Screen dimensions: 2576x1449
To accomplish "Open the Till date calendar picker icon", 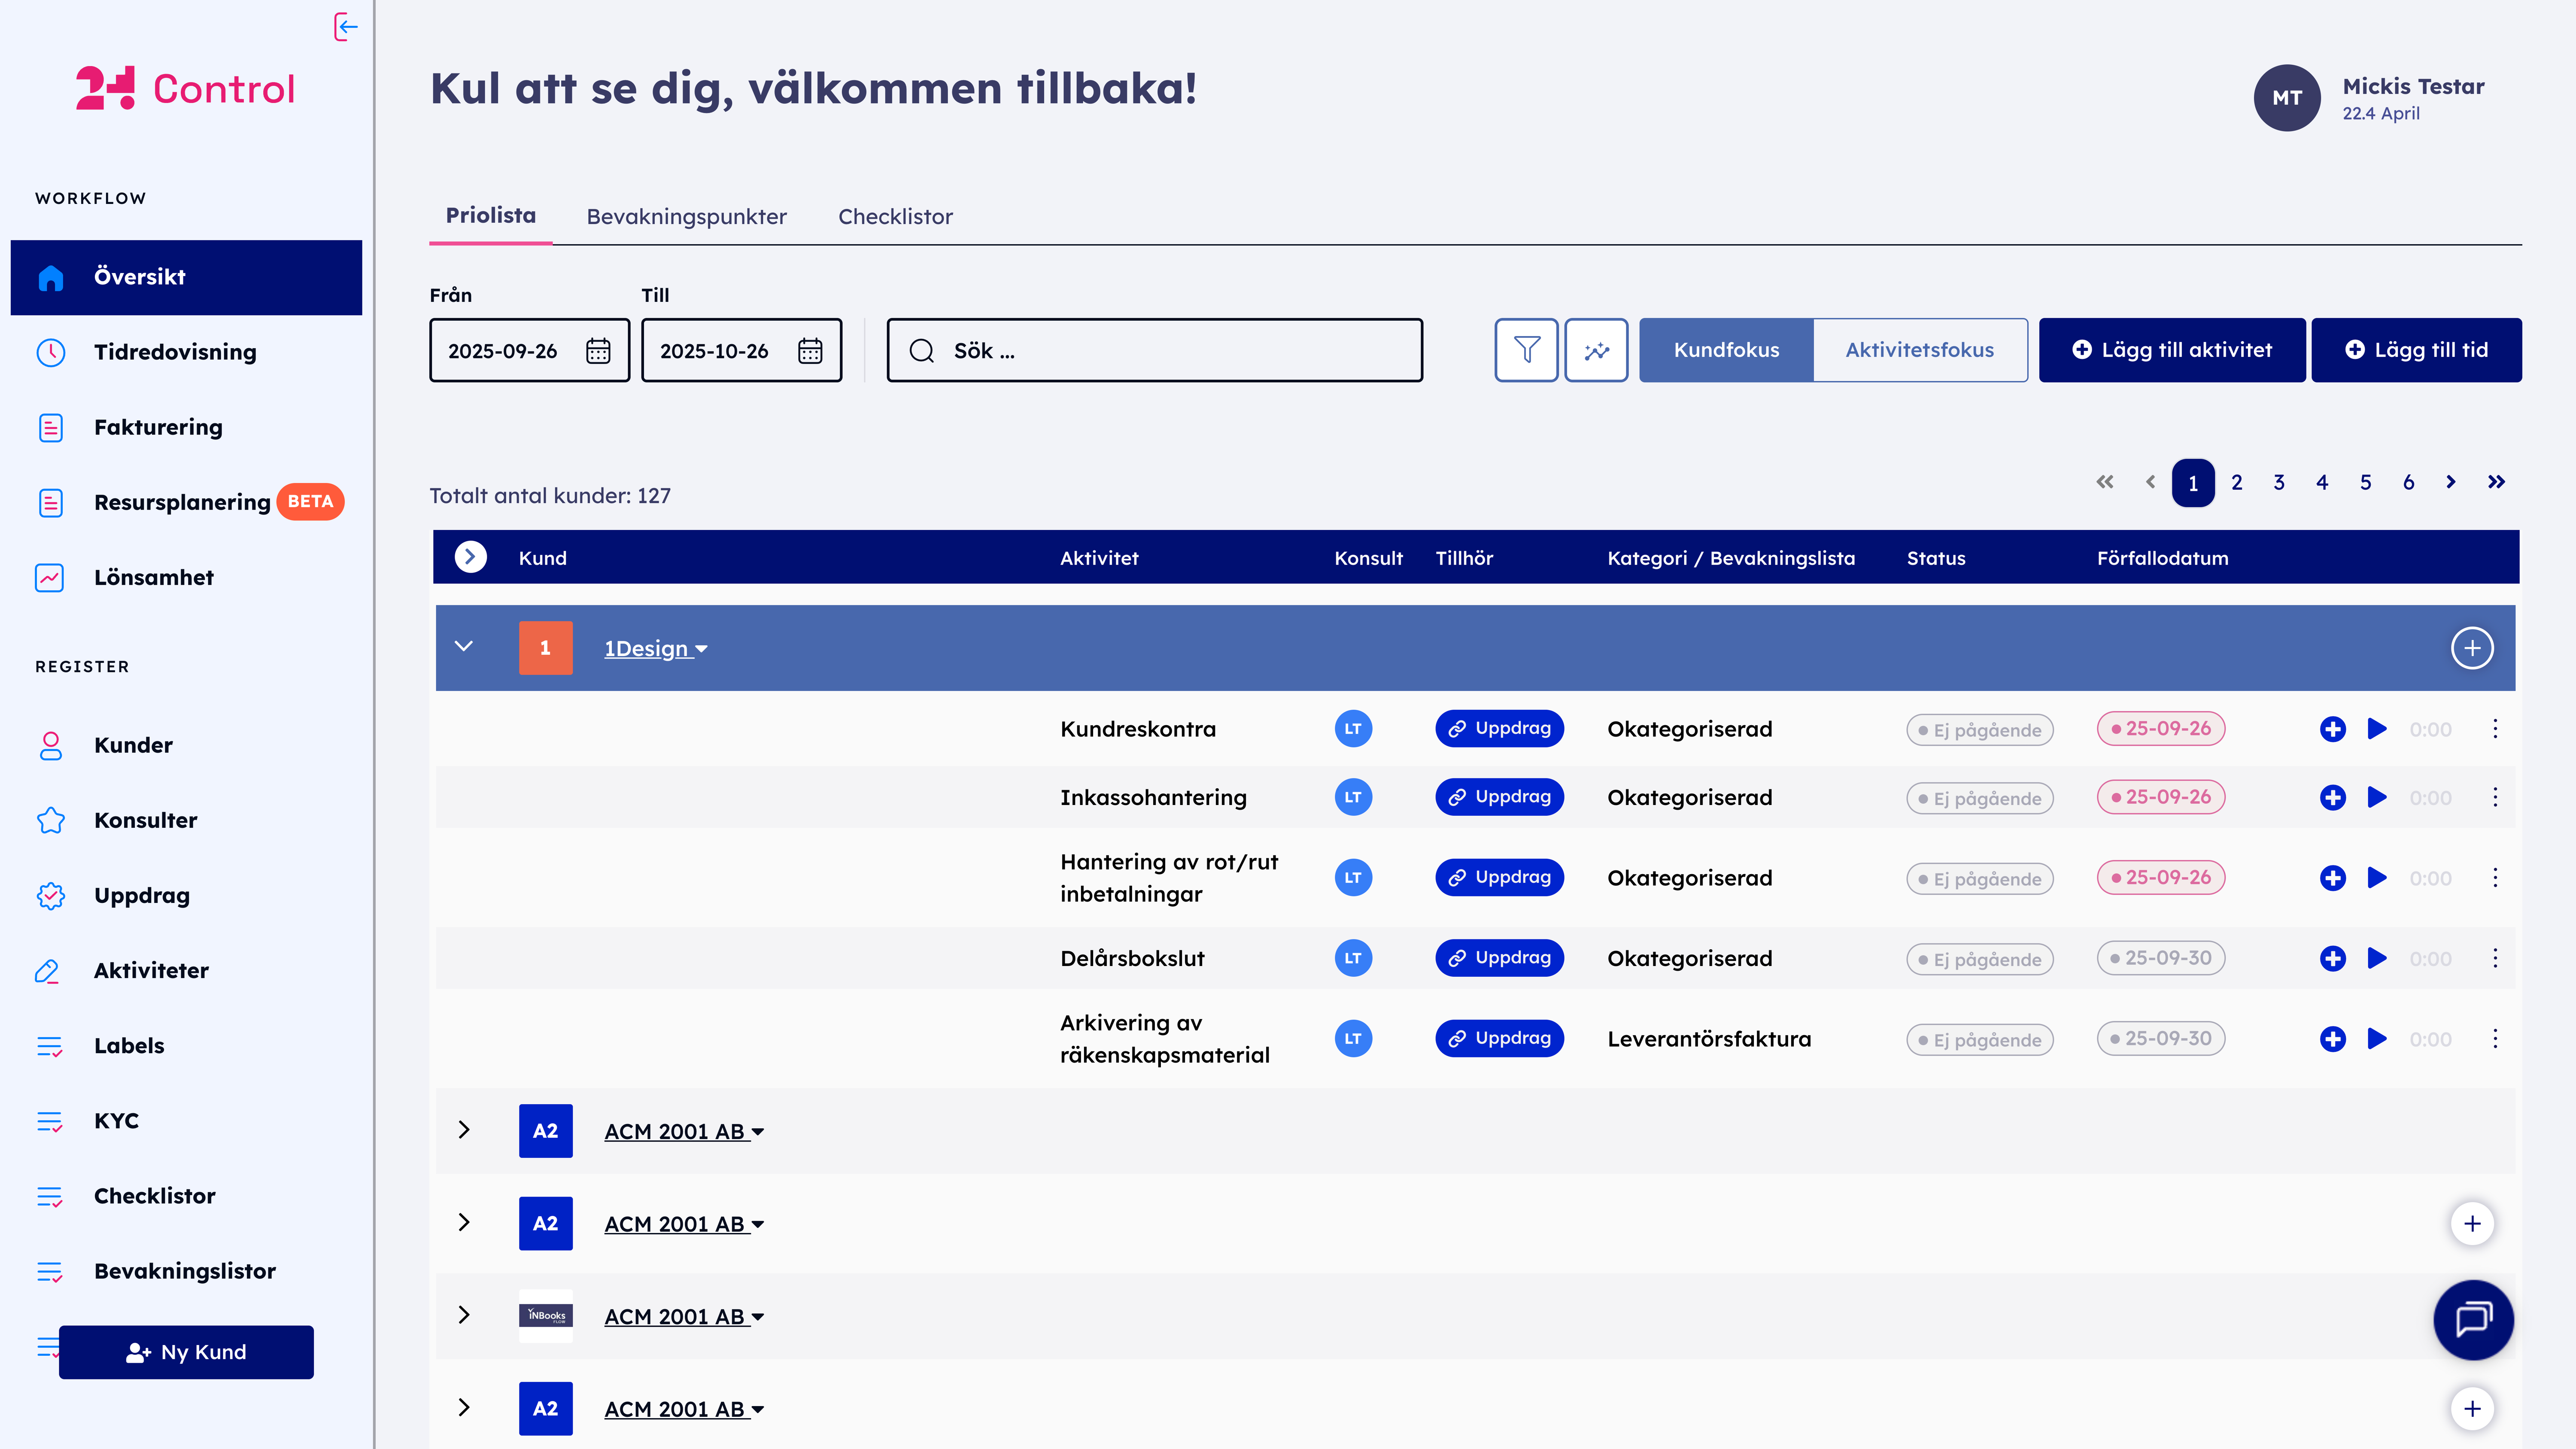I will [810, 351].
